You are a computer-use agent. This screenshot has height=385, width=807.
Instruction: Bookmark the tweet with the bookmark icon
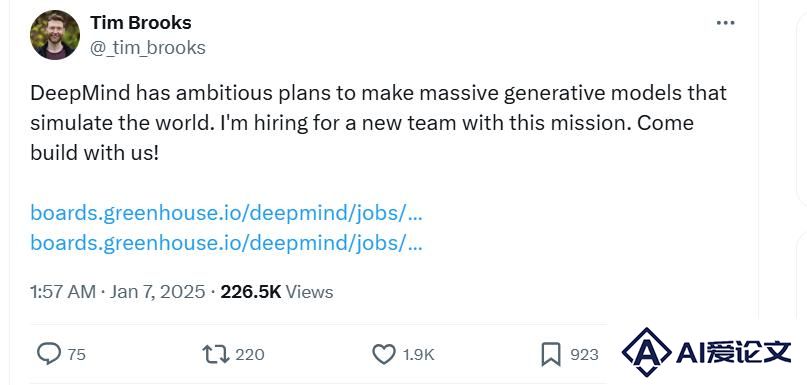[x=551, y=355]
